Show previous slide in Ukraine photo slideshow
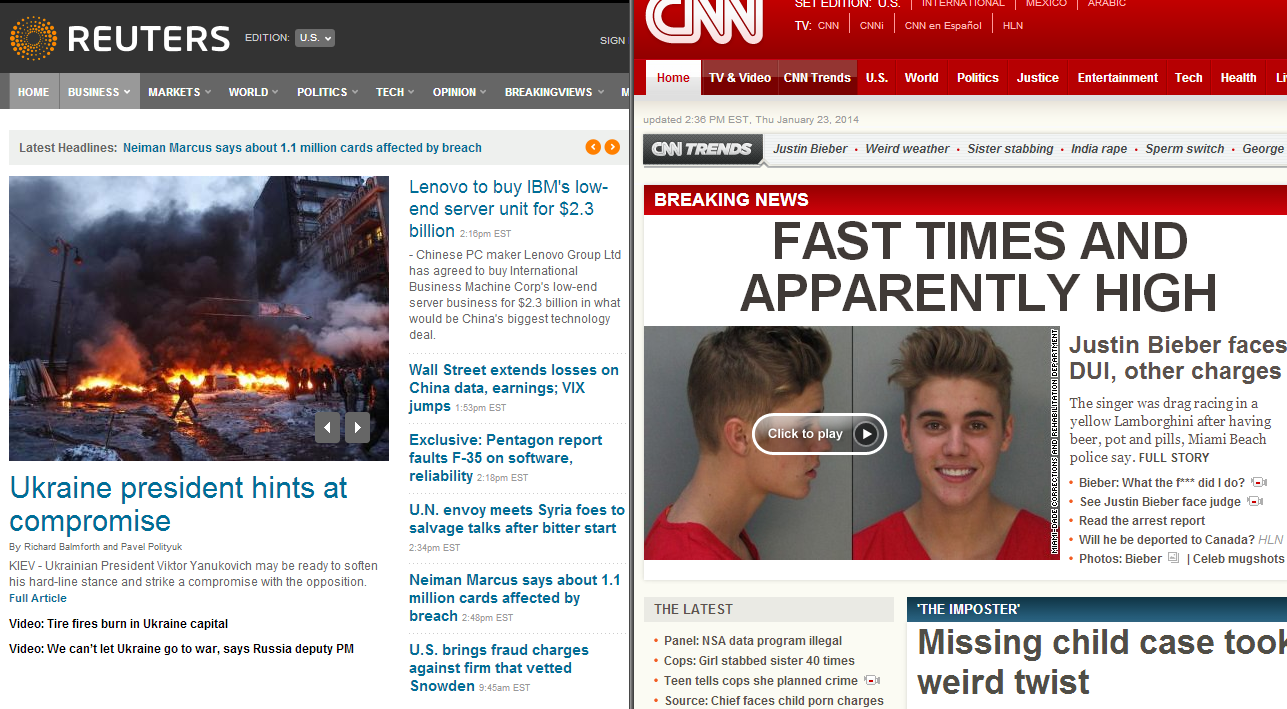The height and width of the screenshot is (709, 1287). click(x=327, y=428)
